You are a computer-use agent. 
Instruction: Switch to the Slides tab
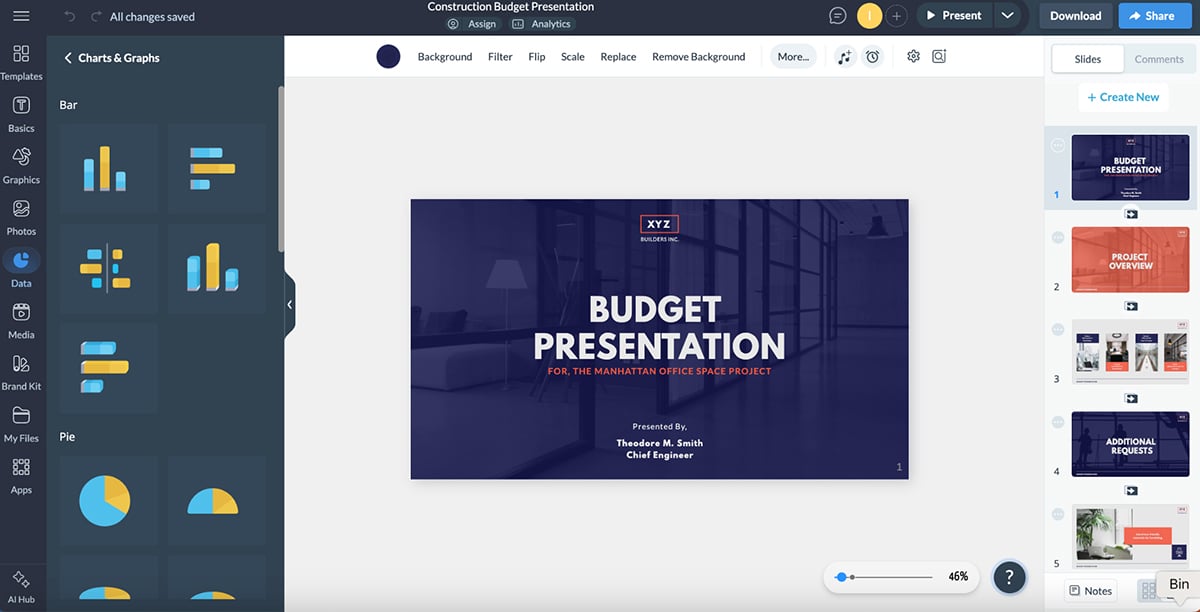tap(1088, 59)
